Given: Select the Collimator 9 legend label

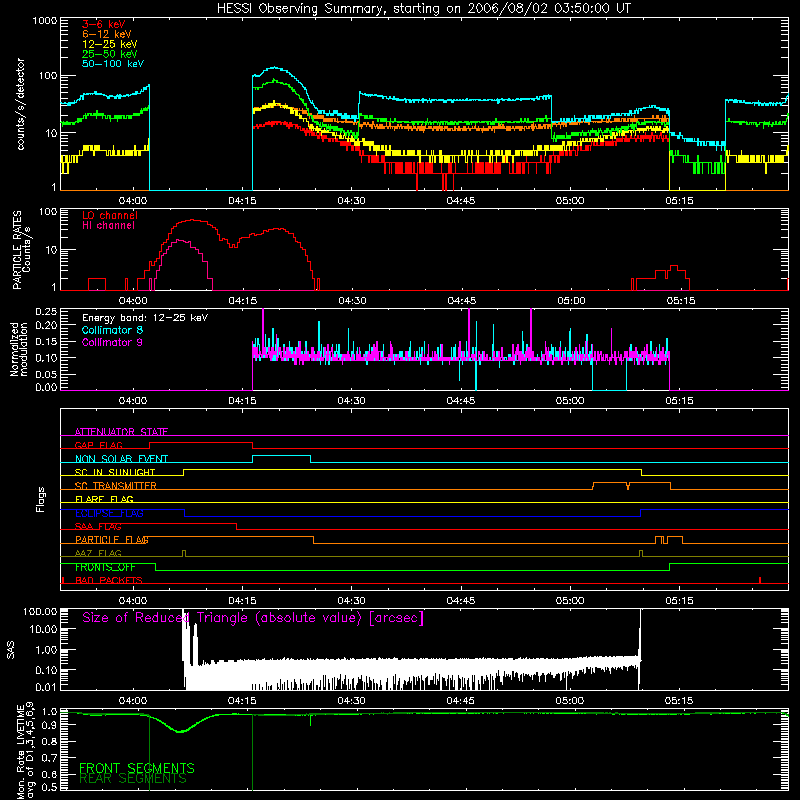Looking at the screenshot, I should click(112, 342).
